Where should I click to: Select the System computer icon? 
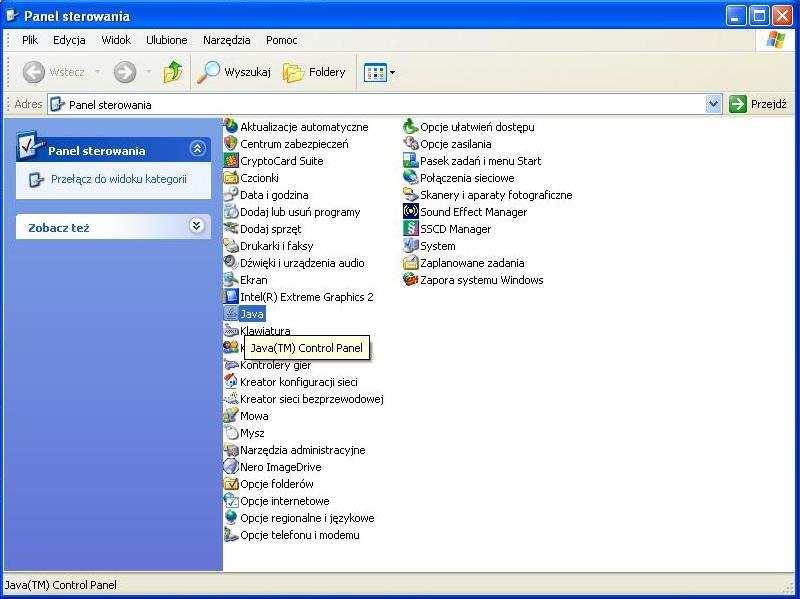411,246
